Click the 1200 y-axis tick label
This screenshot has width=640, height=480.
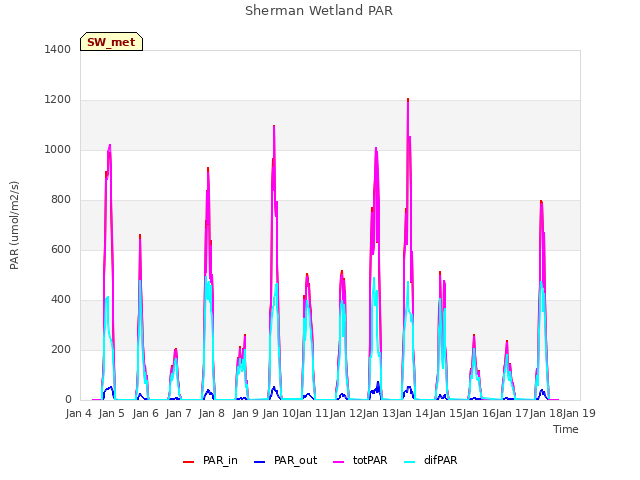(x=58, y=100)
